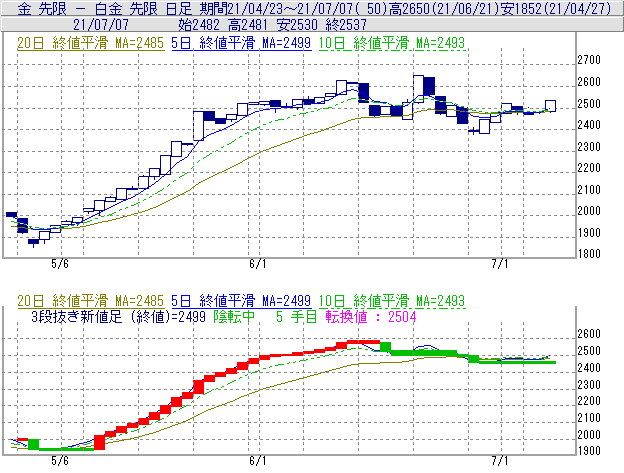The height and width of the screenshot is (473, 624).
Task: Click the 2700 price label on the upper chart axis
Action: (589, 60)
